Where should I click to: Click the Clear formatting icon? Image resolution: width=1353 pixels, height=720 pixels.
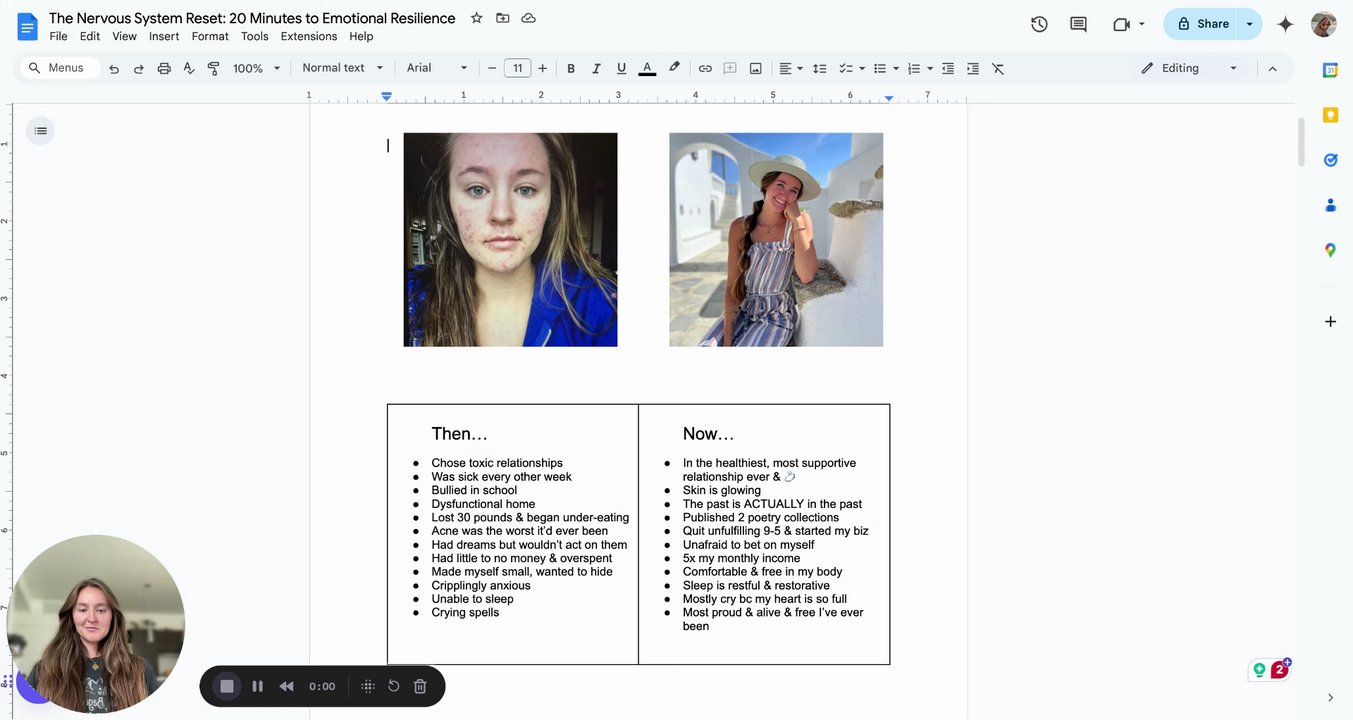tap(998, 68)
